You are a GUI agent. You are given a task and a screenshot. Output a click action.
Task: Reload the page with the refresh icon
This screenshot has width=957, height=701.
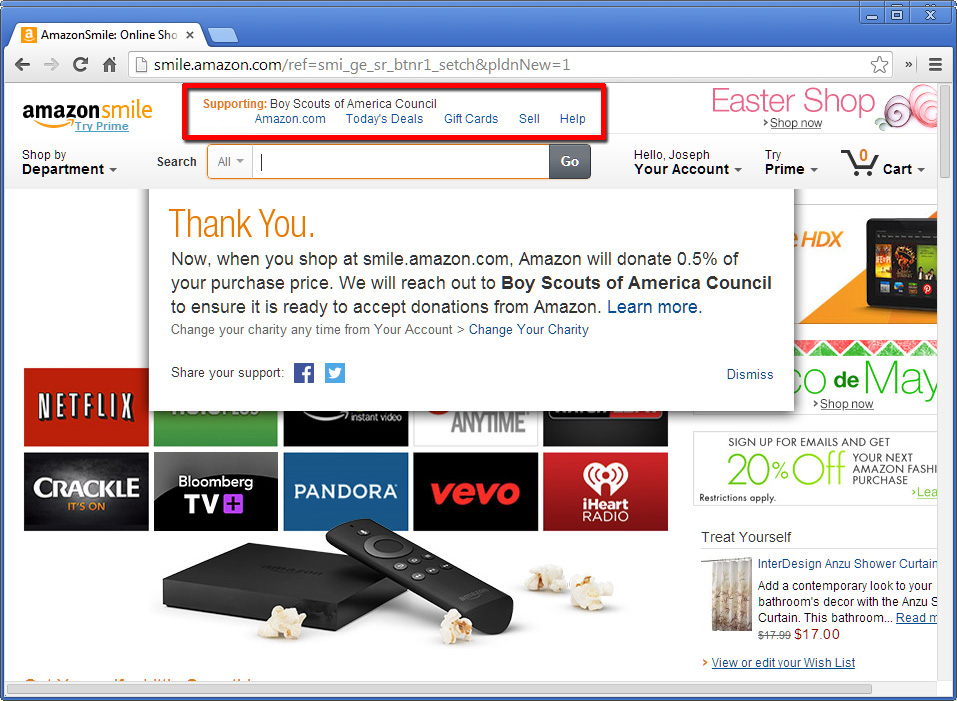(80, 65)
